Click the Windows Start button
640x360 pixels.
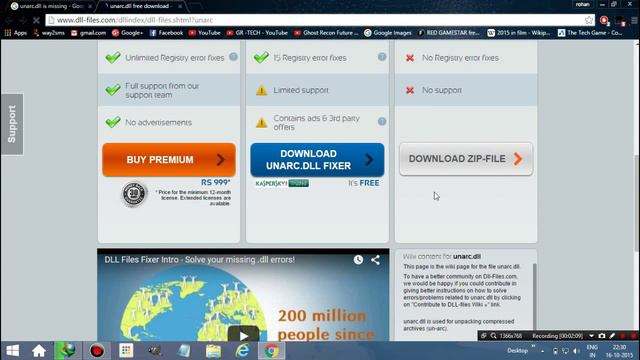13,351
